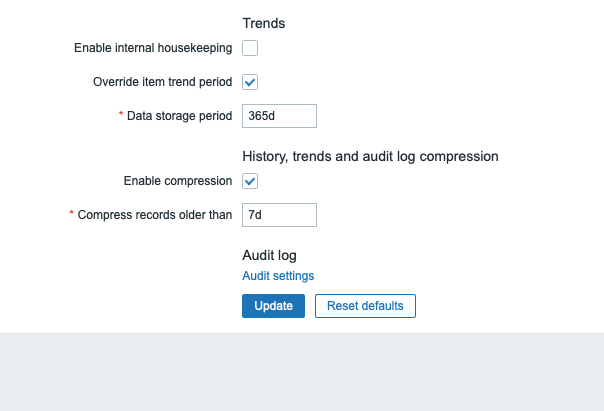The height and width of the screenshot is (411, 604).
Task: Click the "History, trends and audit log compression" heading
Action: (370, 156)
